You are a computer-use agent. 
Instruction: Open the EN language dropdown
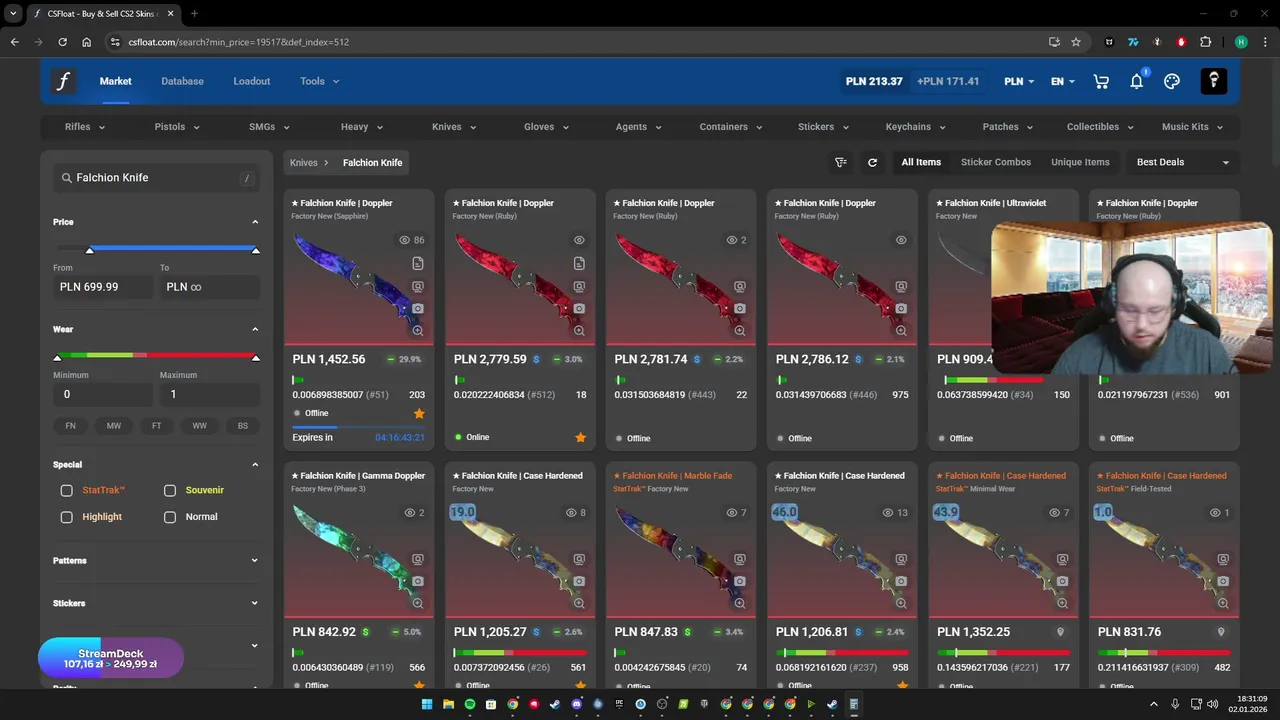pos(1062,81)
